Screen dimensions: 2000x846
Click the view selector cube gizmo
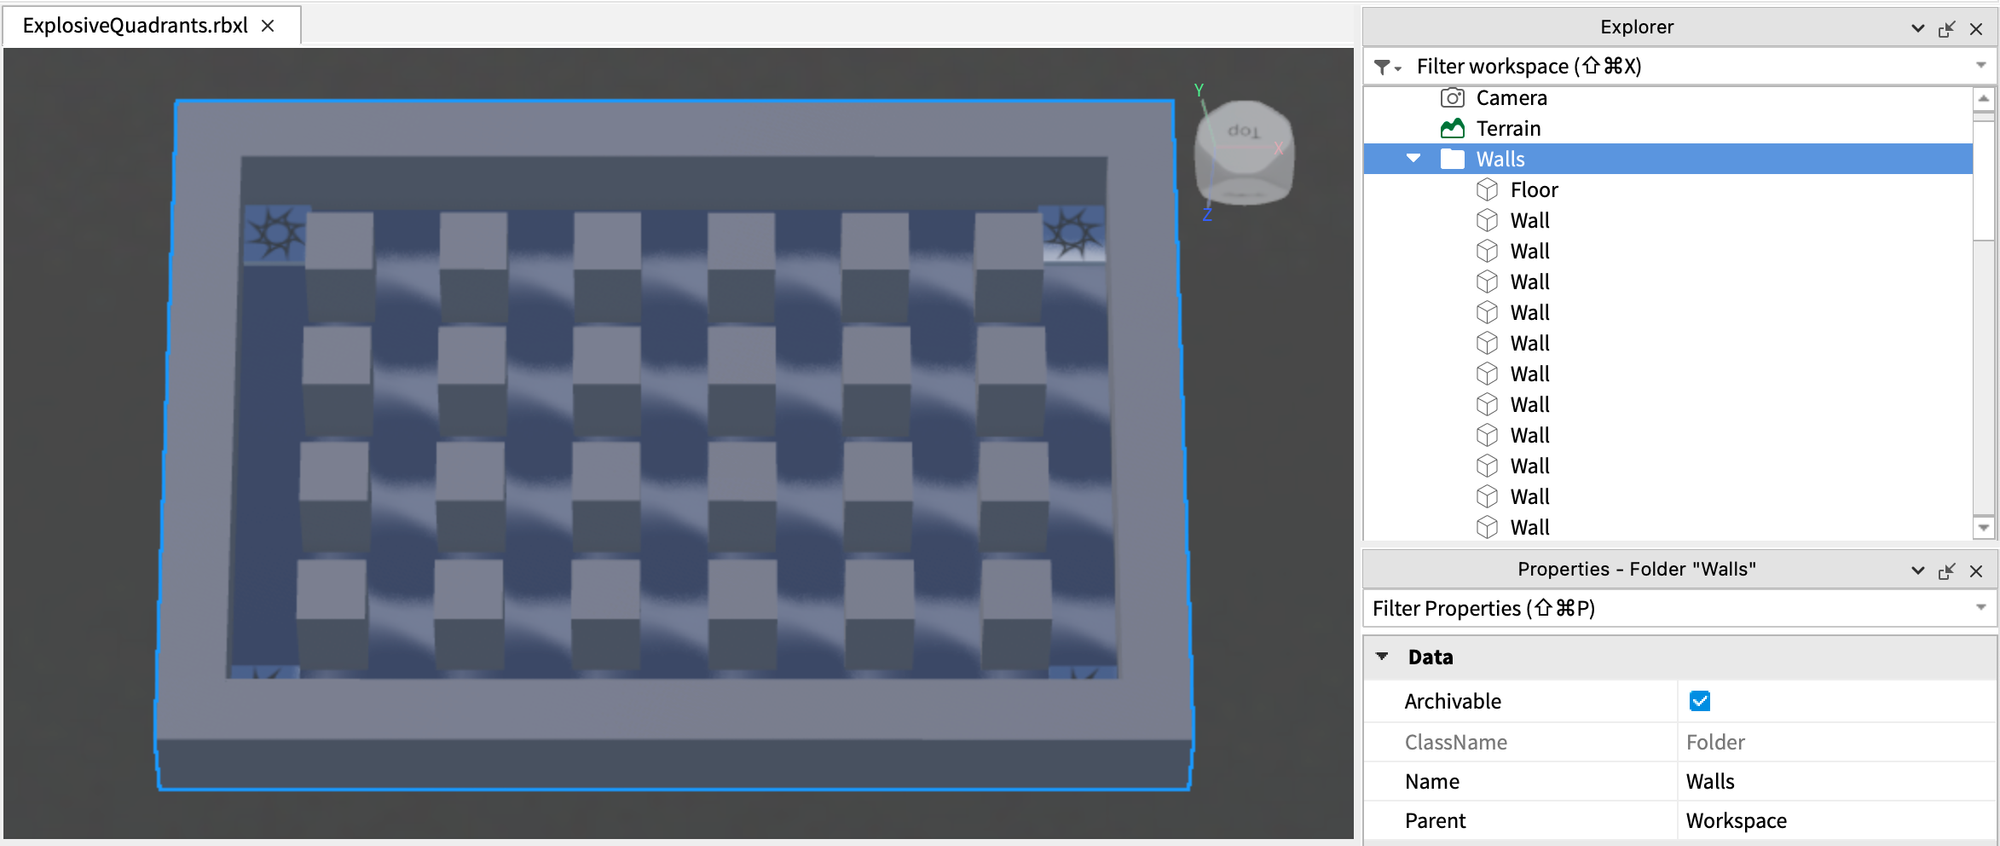pyautogui.click(x=1244, y=152)
